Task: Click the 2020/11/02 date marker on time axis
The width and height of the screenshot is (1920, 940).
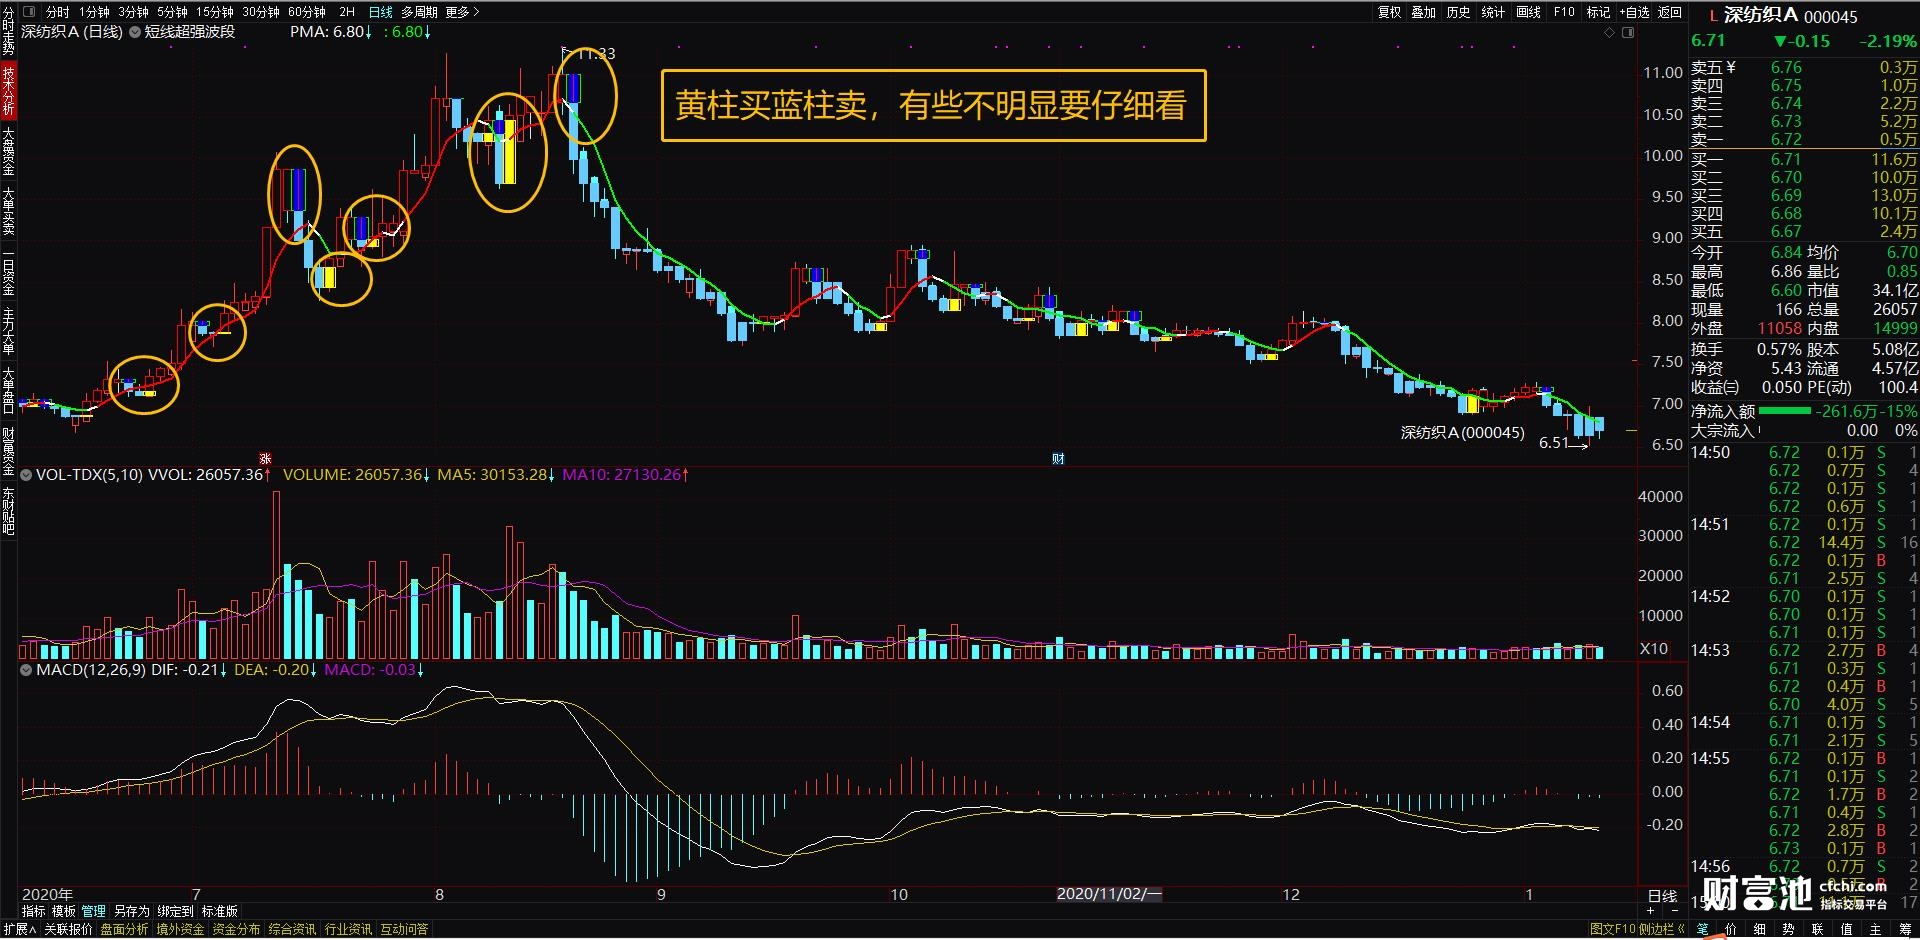Action: (1109, 894)
